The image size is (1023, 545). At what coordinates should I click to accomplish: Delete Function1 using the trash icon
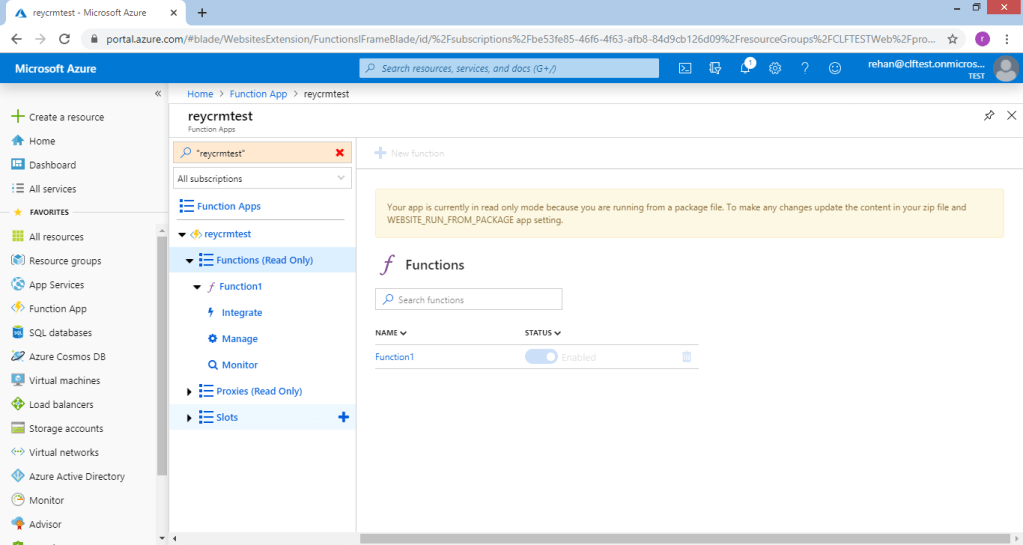coord(686,357)
